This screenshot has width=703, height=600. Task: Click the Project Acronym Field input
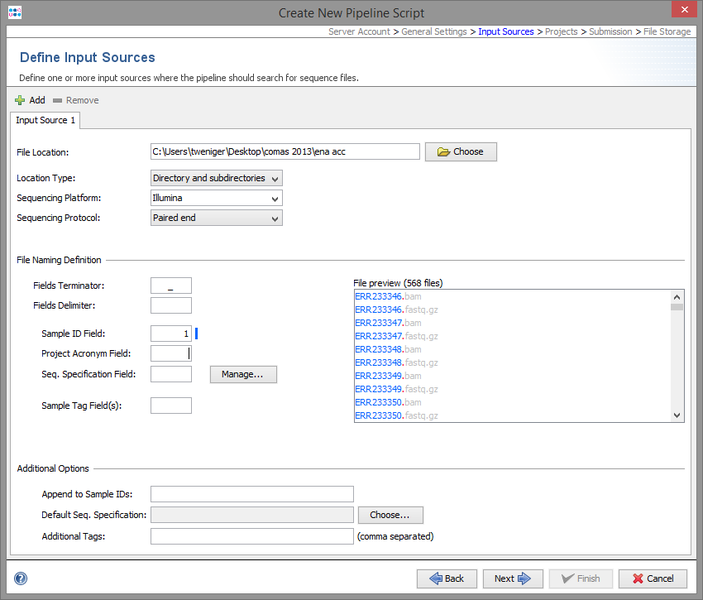pos(171,353)
